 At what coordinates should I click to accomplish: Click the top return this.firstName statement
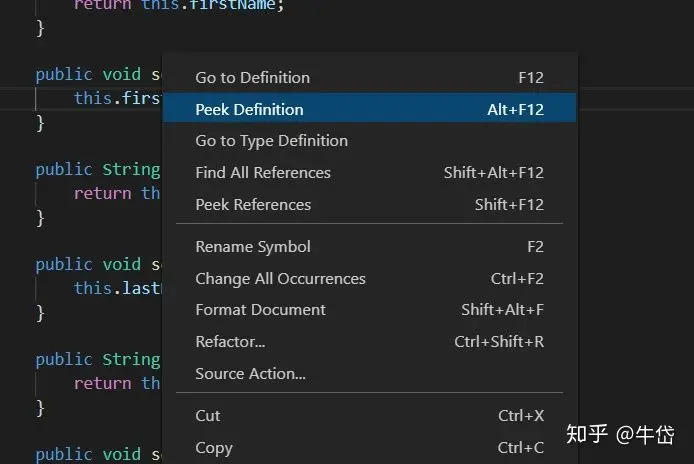point(179,5)
